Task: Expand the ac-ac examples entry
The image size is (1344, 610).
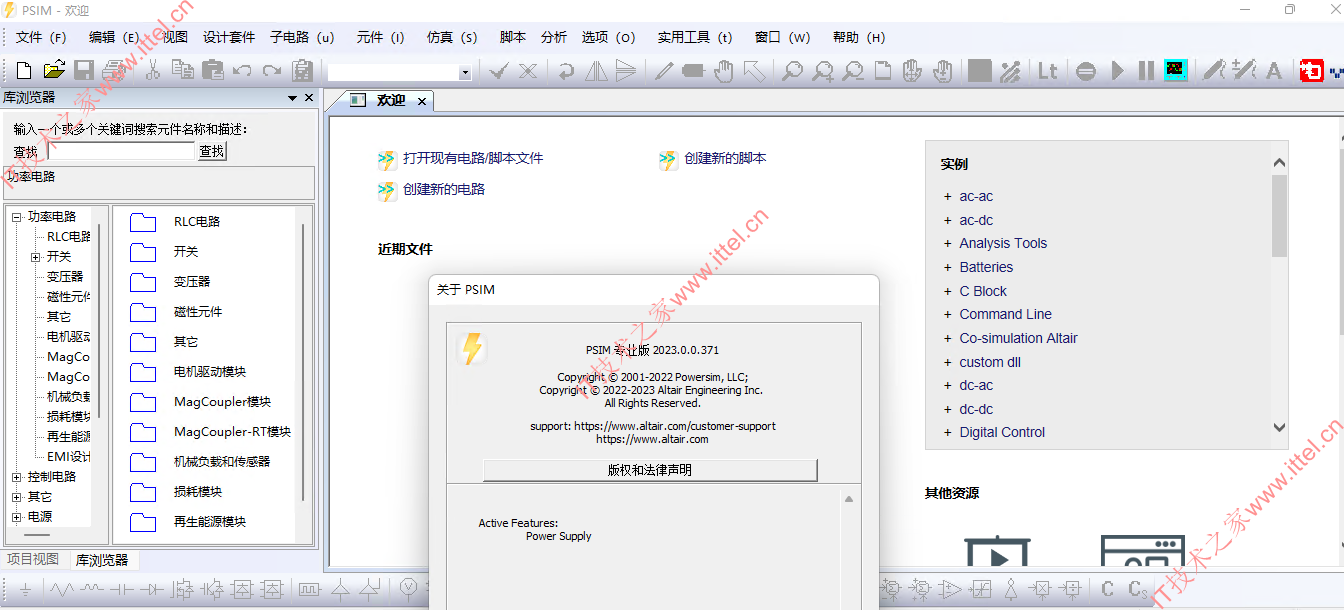Action: (947, 196)
